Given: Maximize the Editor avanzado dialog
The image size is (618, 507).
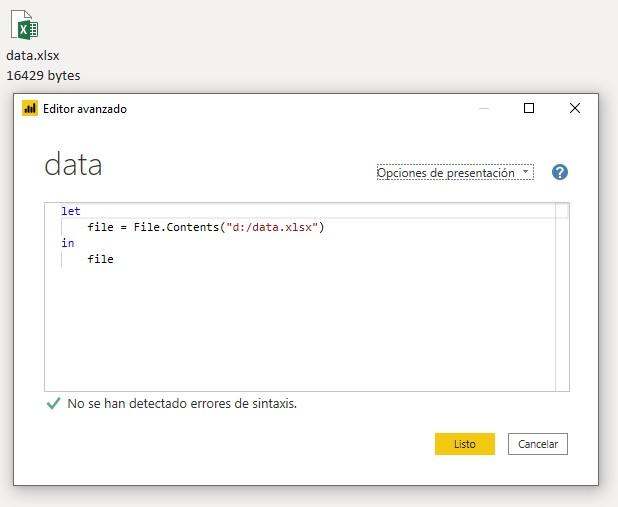Looking at the screenshot, I should click(529, 109).
